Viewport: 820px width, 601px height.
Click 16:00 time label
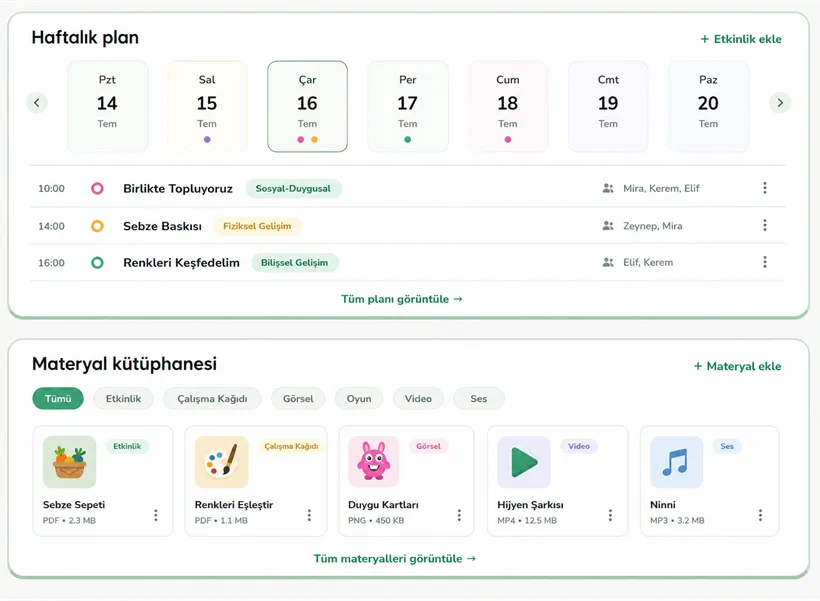click(x=51, y=263)
